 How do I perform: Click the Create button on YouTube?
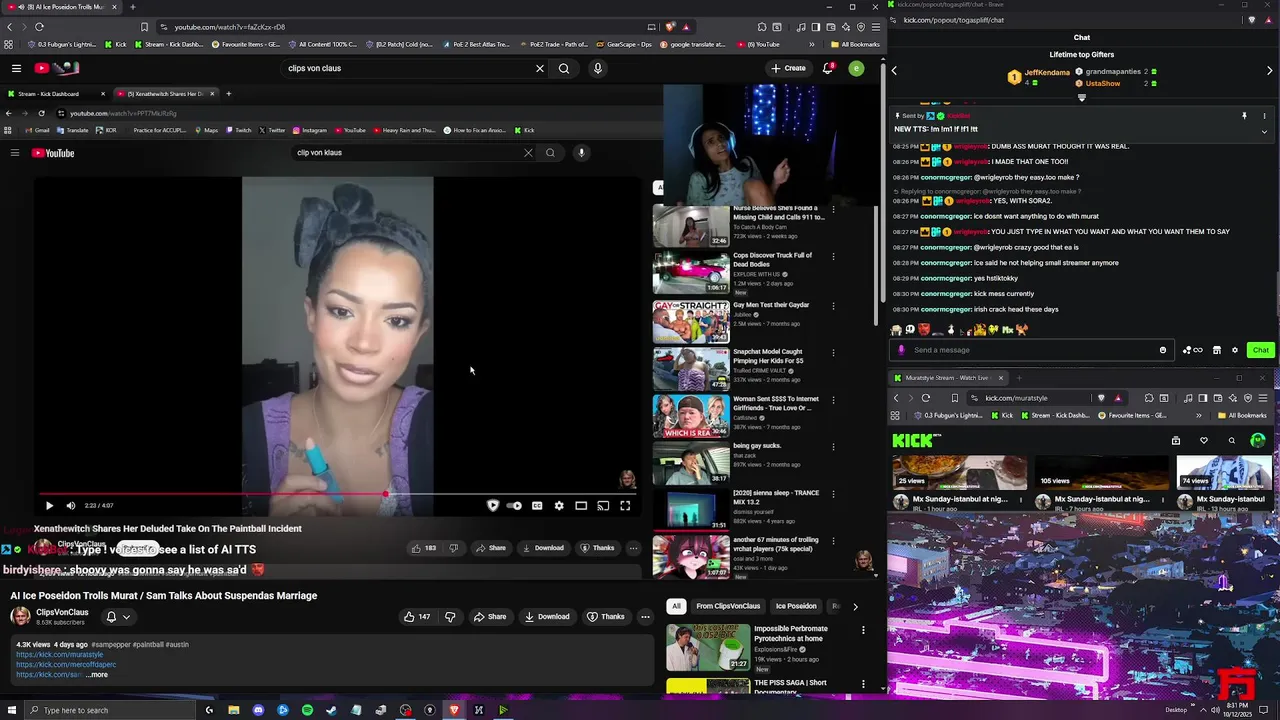tap(789, 68)
